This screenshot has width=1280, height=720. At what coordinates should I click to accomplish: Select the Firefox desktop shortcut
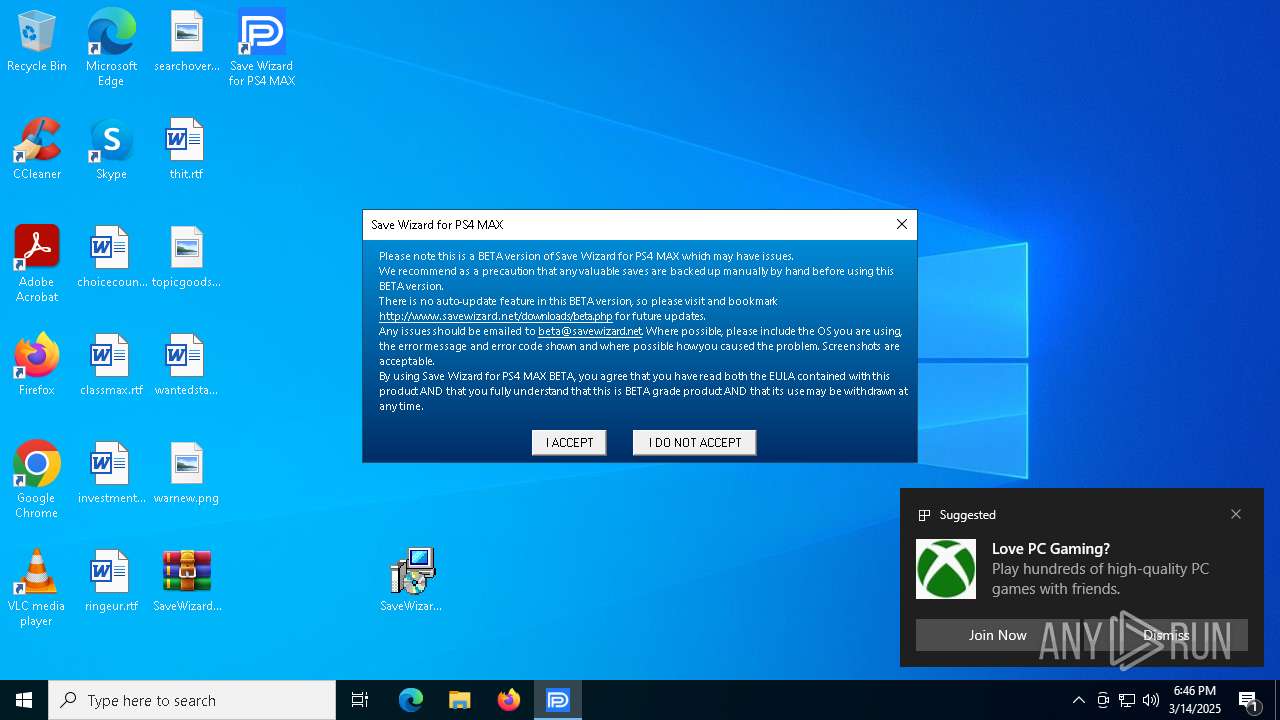[x=37, y=366]
